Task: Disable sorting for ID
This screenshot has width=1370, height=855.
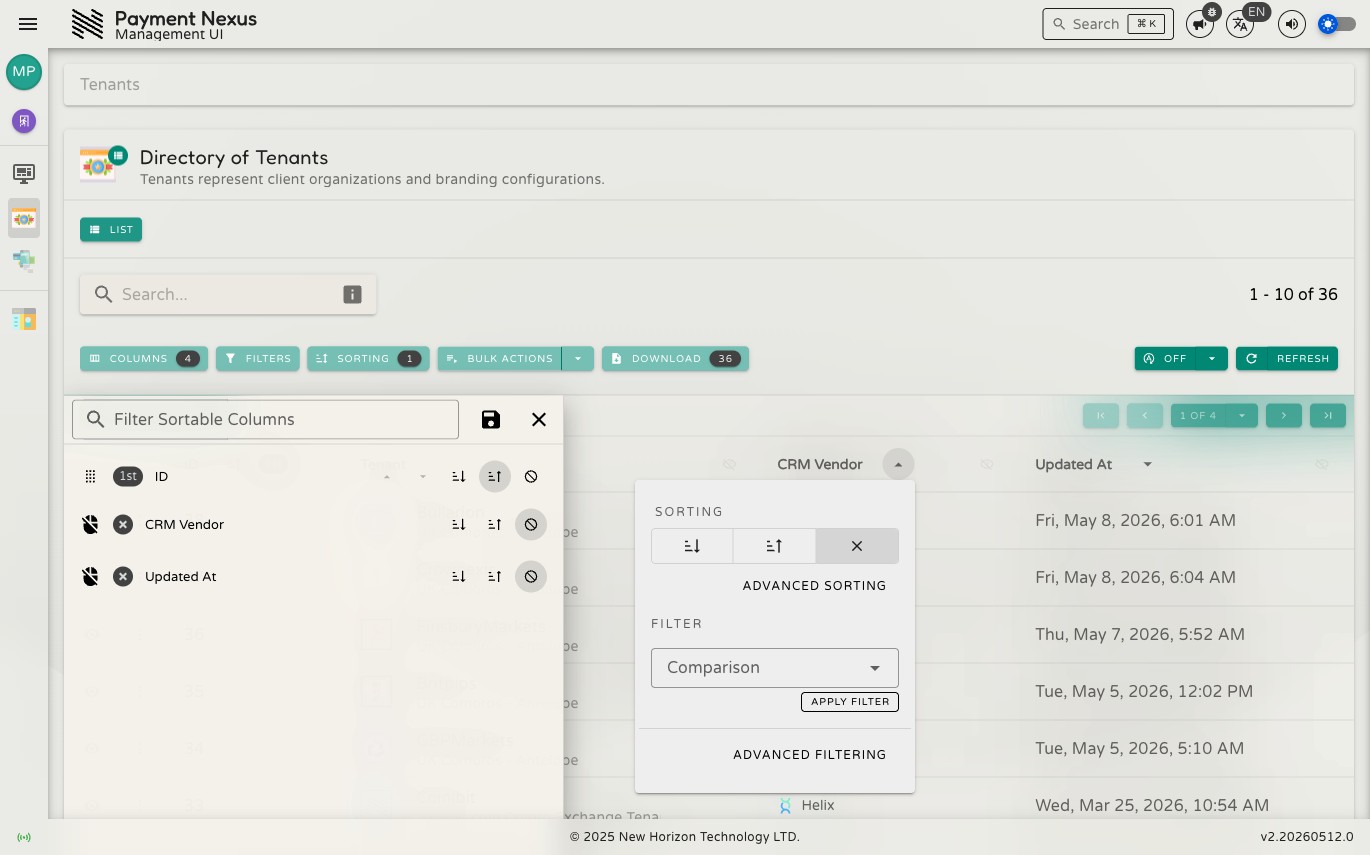Action: (x=531, y=477)
